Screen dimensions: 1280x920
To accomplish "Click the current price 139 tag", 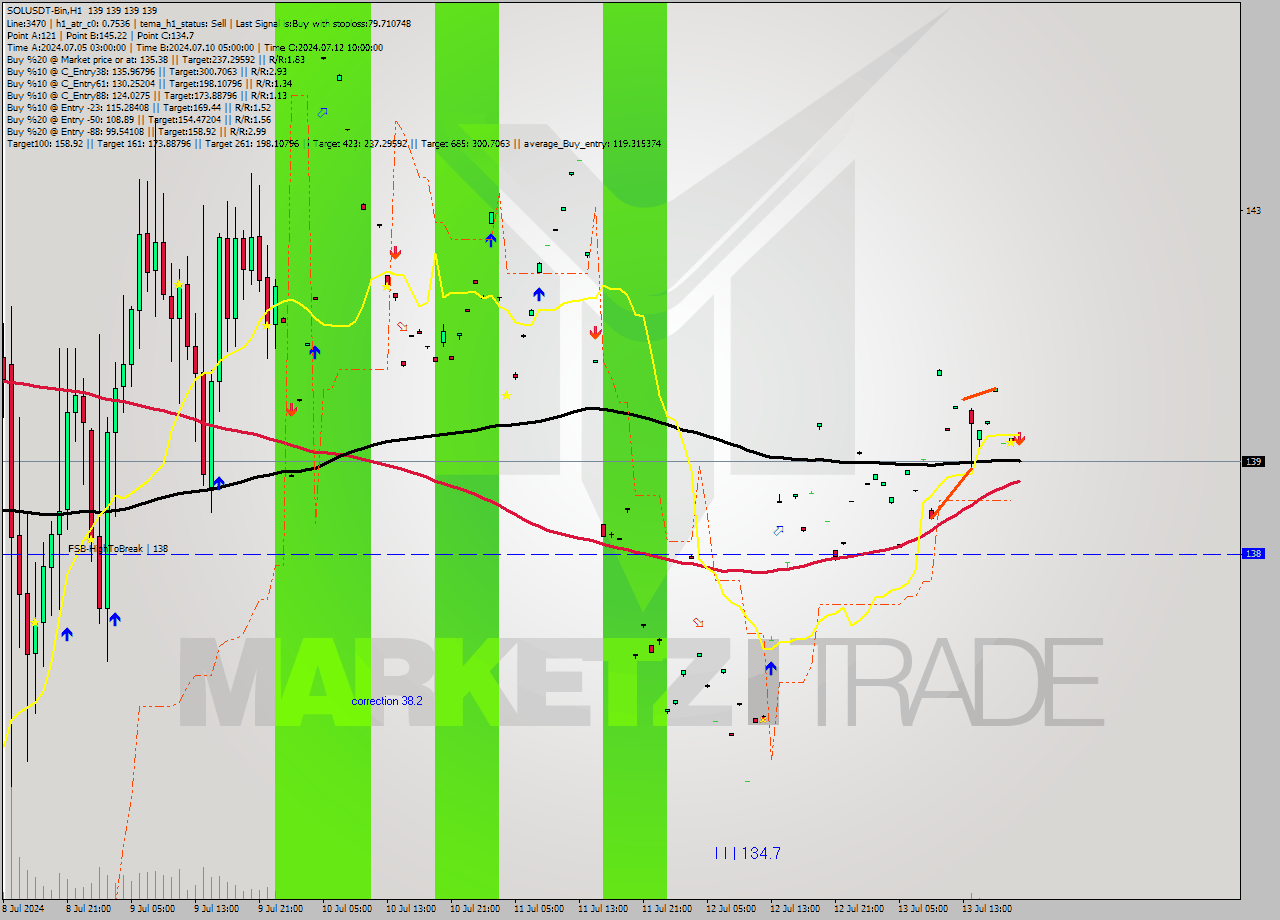I will (x=1253, y=461).
